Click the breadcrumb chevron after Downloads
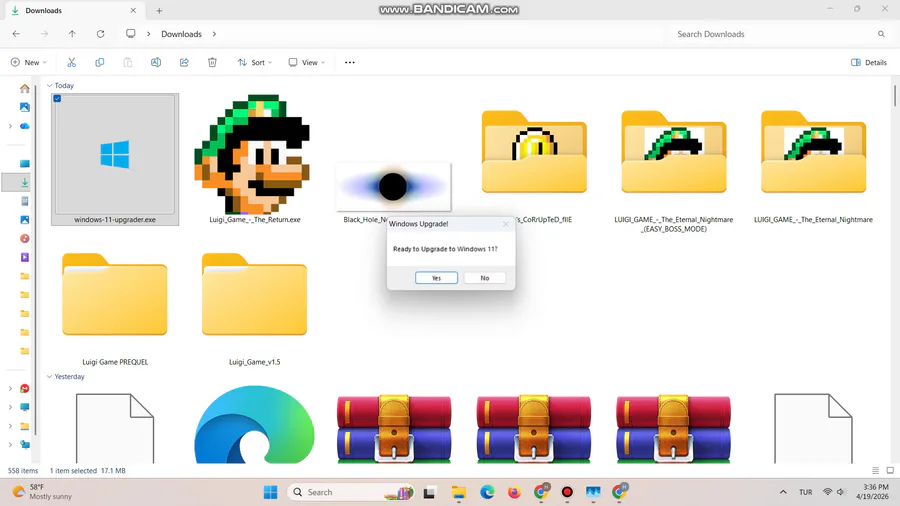Screen dimensions: 900x506 214,34
